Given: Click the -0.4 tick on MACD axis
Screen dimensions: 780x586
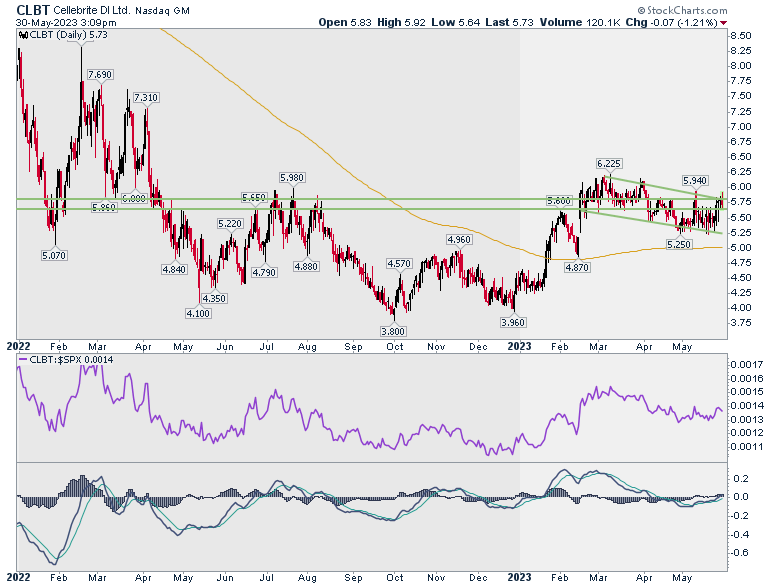Looking at the screenshot, I should 740,535.
